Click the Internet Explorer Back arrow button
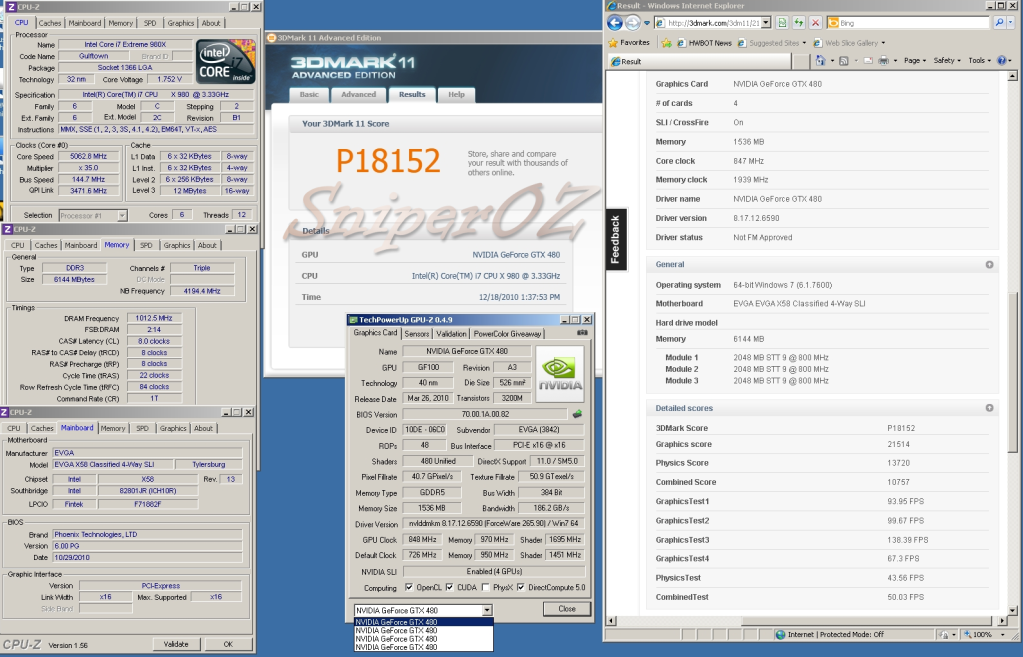 pyautogui.click(x=615, y=22)
